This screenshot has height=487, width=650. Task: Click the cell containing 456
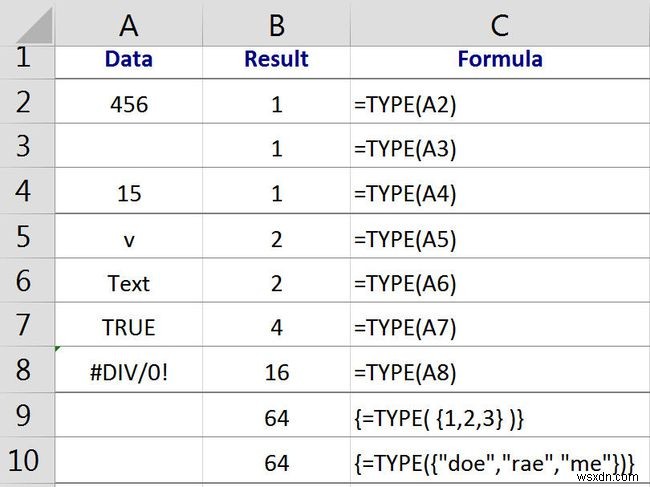pos(128,104)
